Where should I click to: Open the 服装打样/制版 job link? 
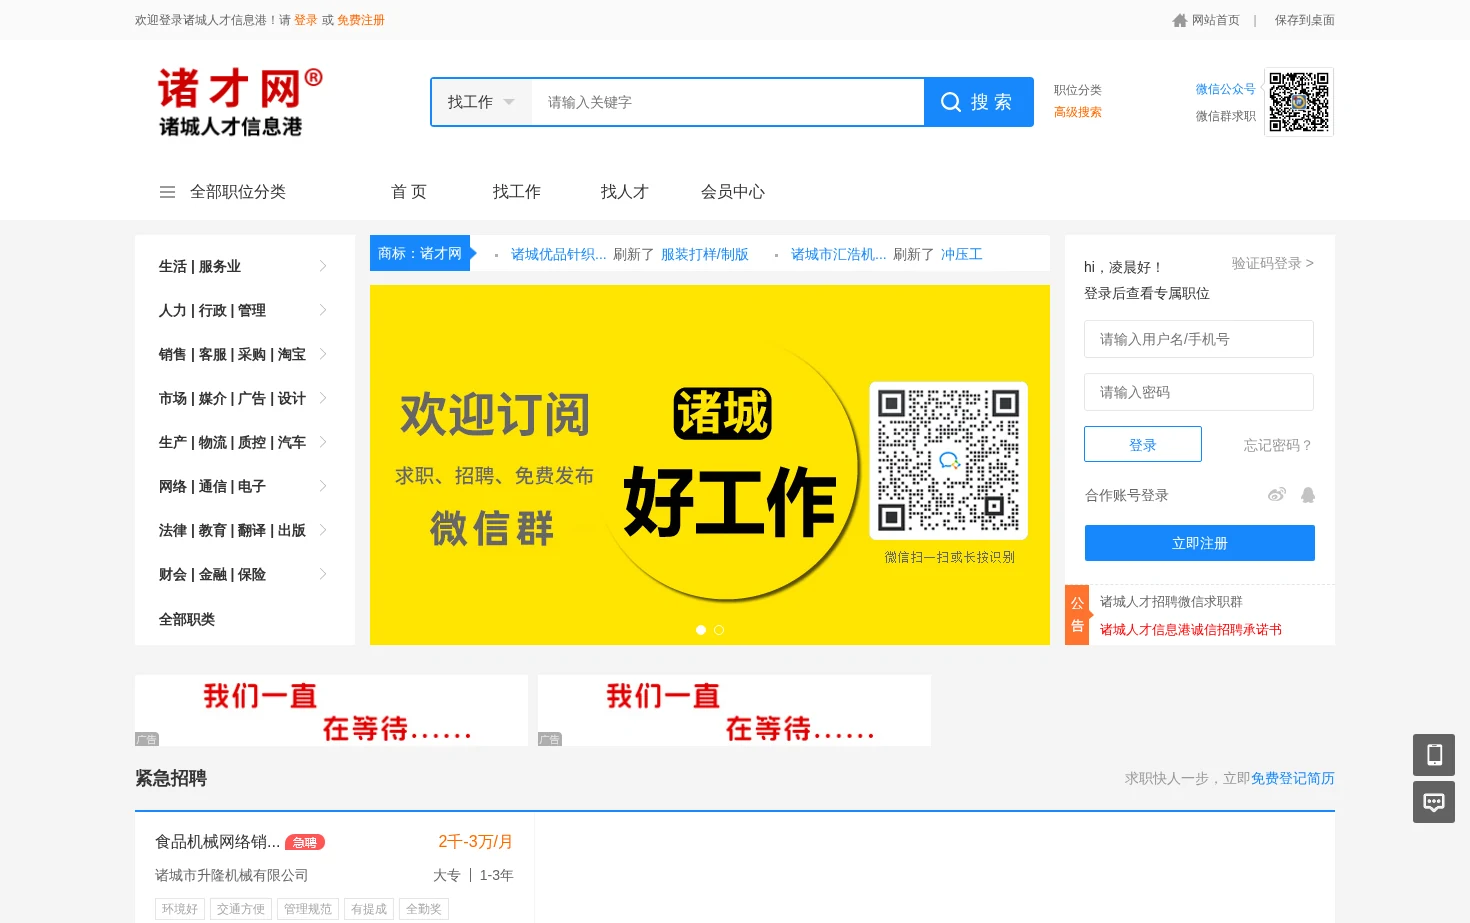click(705, 254)
